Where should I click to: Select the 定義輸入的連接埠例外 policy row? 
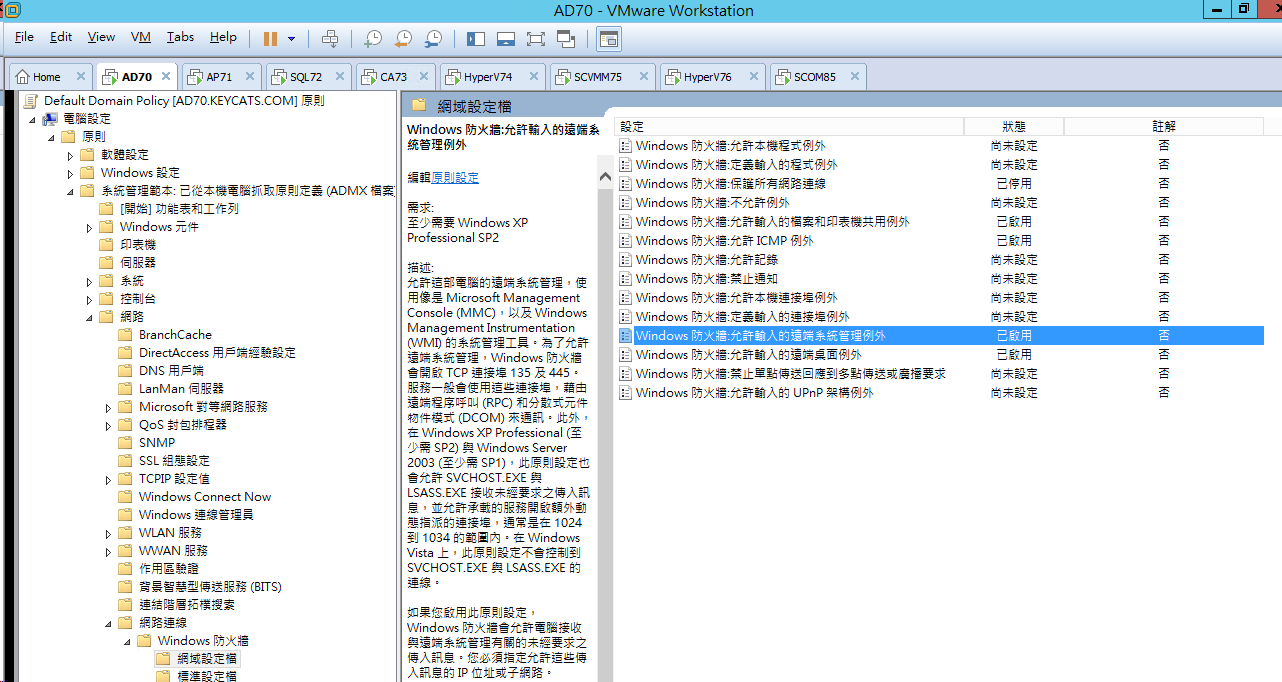pos(940,317)
